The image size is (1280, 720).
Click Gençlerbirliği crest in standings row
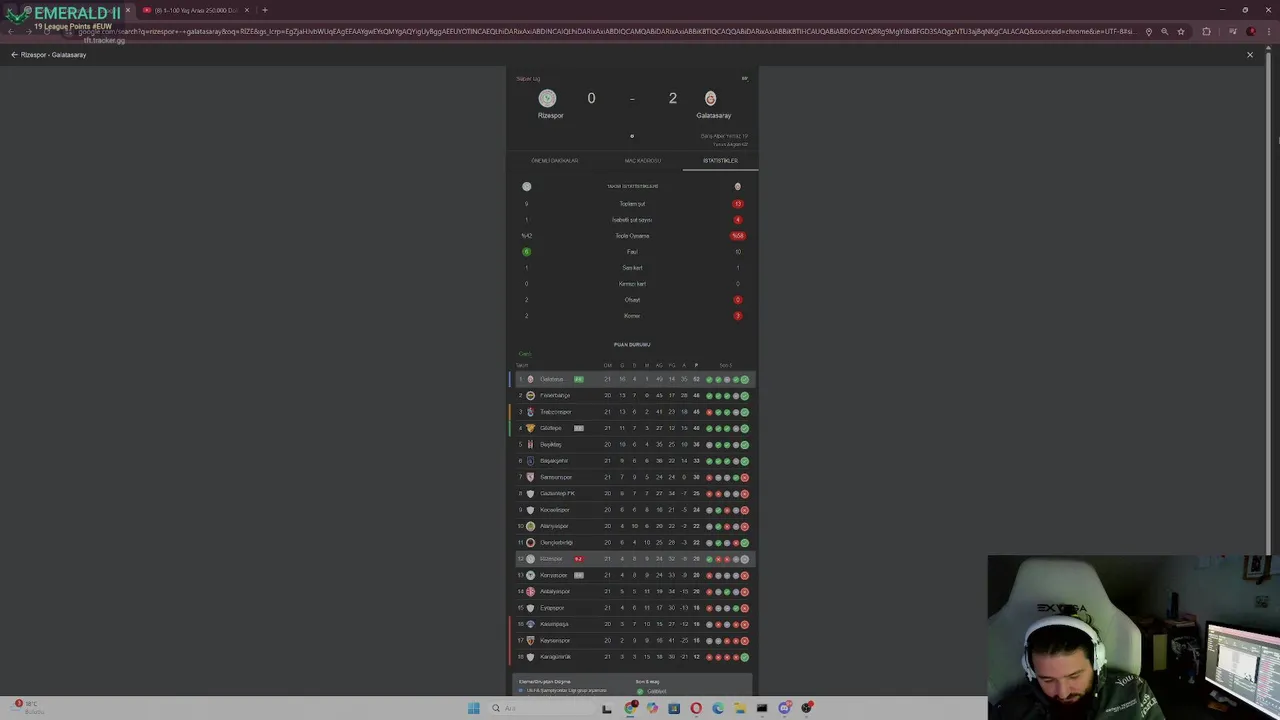(x=530, y=542)
